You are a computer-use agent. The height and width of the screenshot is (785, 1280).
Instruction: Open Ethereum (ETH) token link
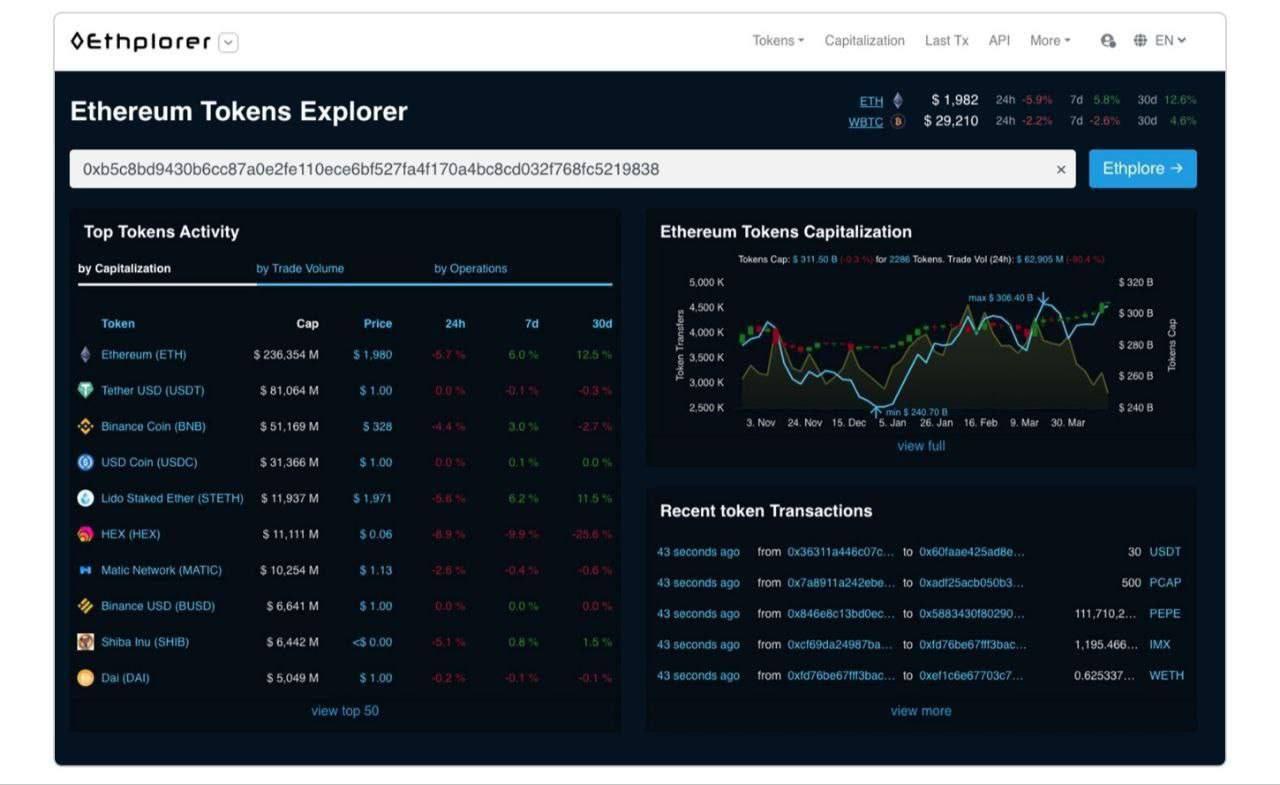click(x=143, y=355)
